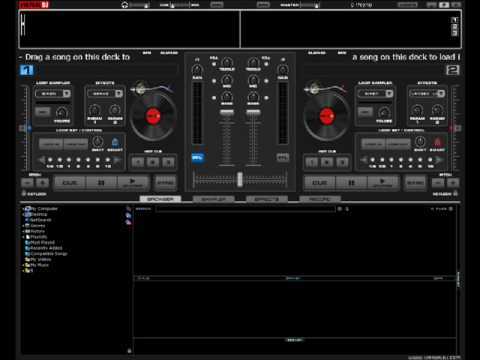The image size is (480, 360).
Task: Set right deck hot cue 3
Action: point(342,162)
